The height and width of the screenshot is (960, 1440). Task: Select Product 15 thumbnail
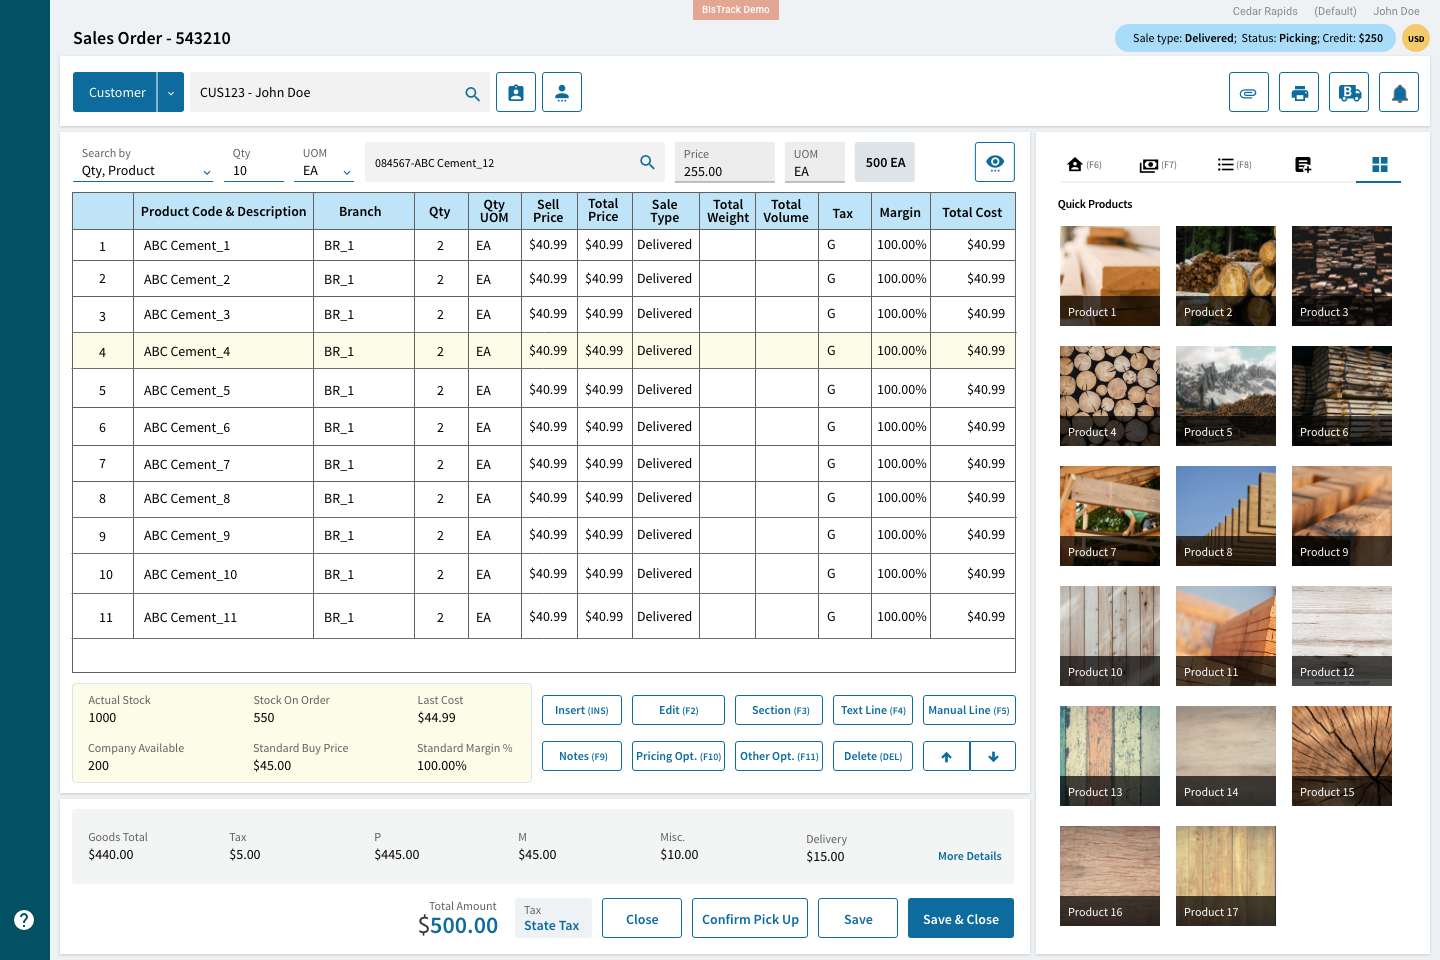coord(1342,756)
